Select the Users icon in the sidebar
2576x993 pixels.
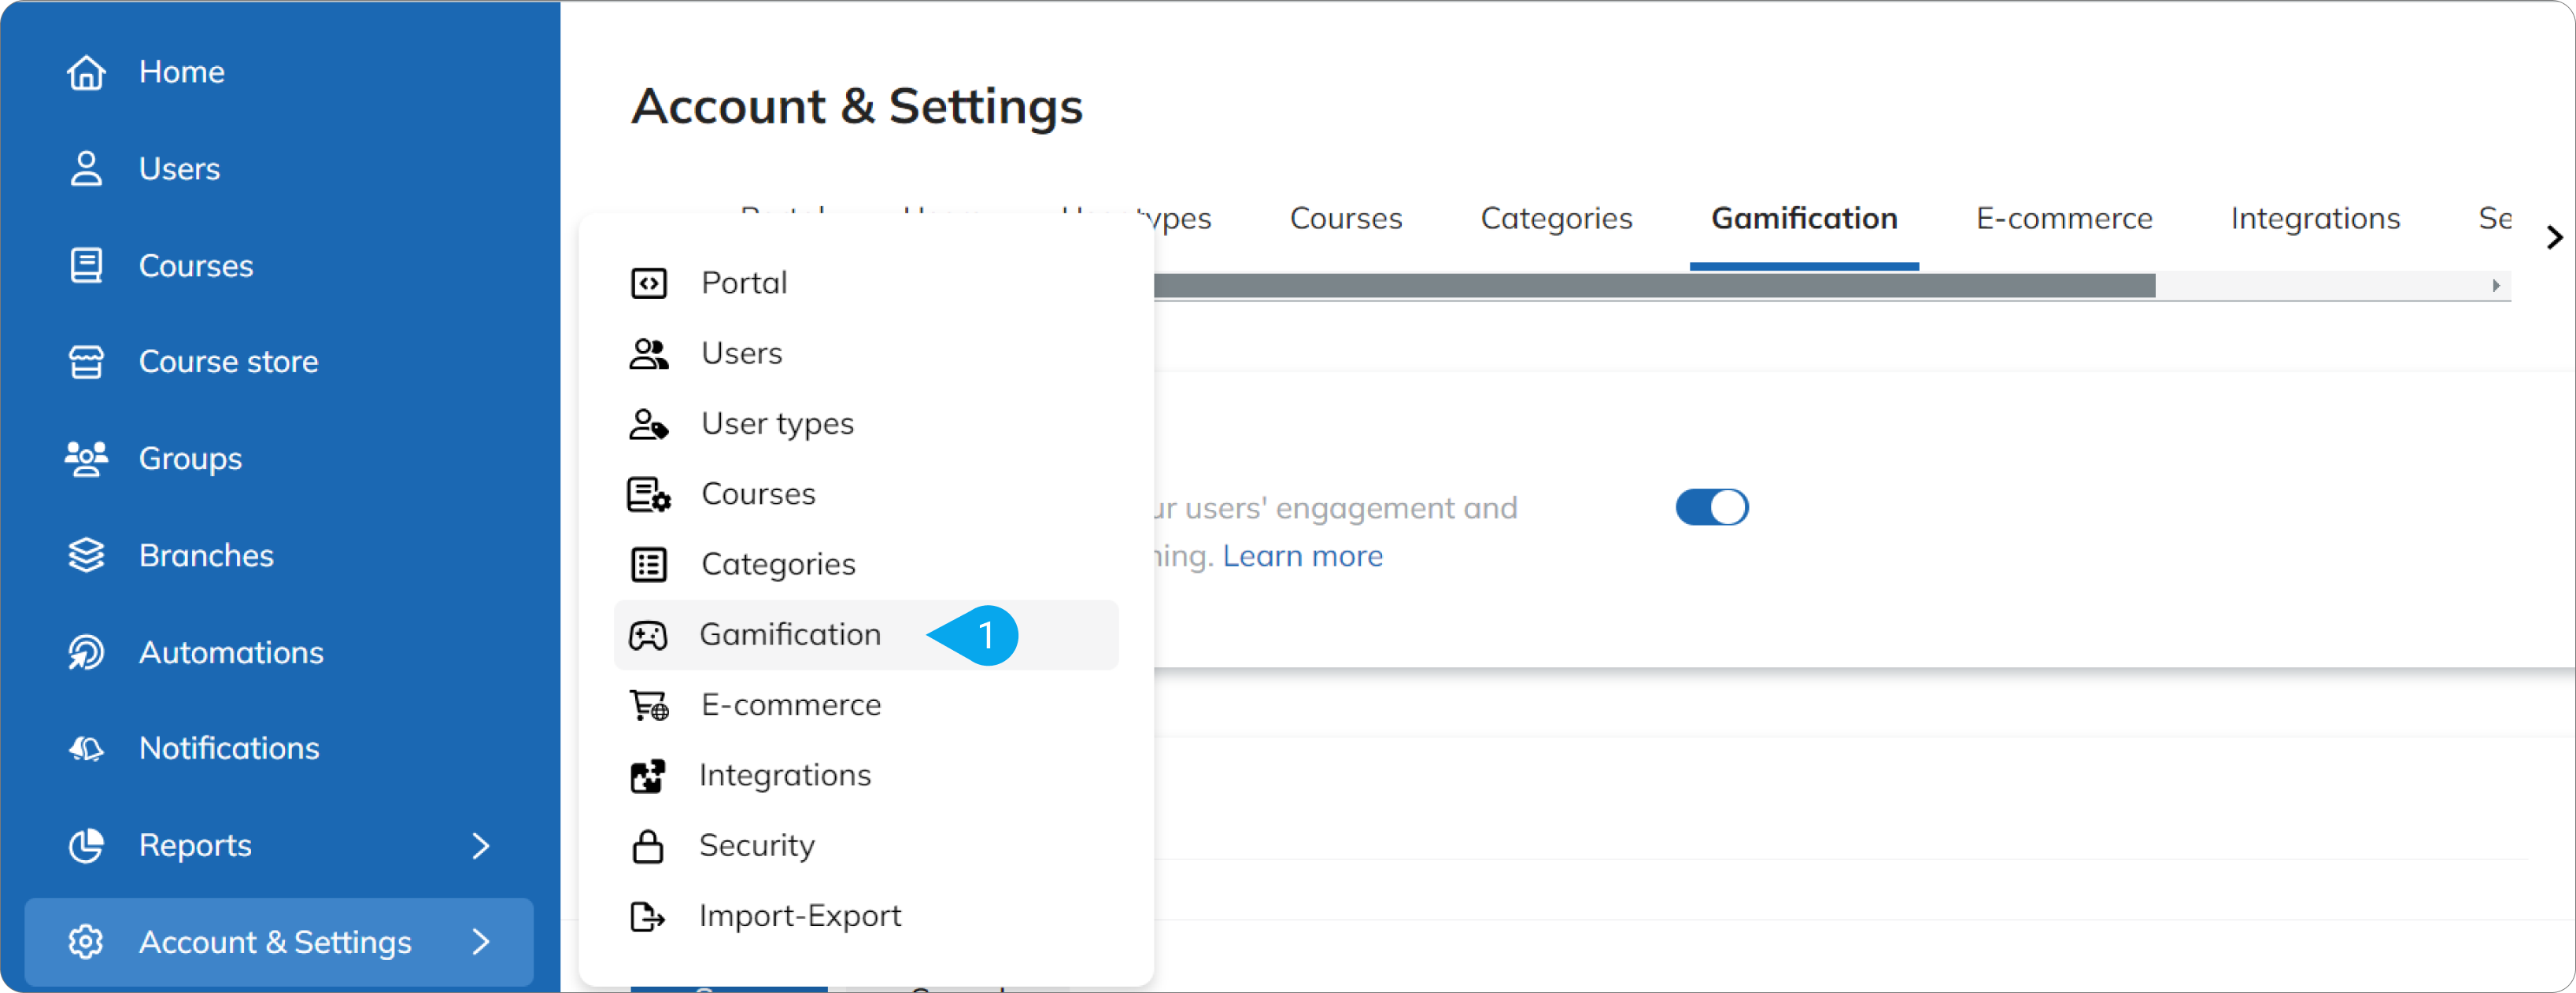coord(86,168)
